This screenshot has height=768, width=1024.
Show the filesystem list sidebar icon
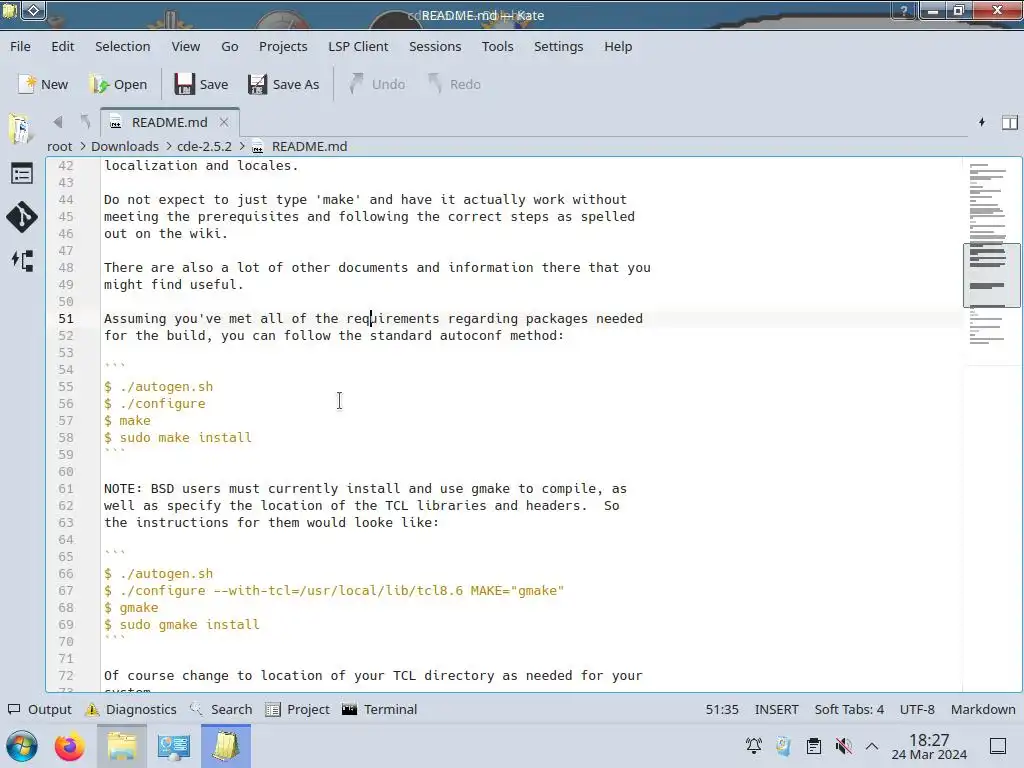(22, 174)
